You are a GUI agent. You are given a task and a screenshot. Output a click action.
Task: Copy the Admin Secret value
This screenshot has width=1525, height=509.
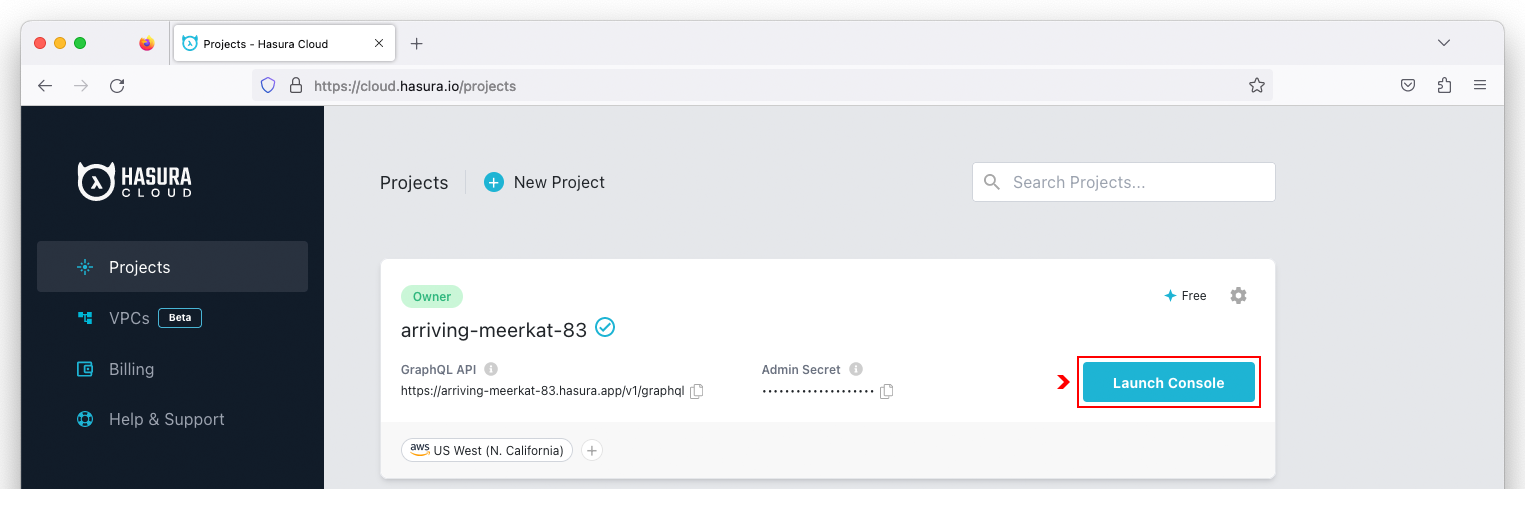(886, 391)
